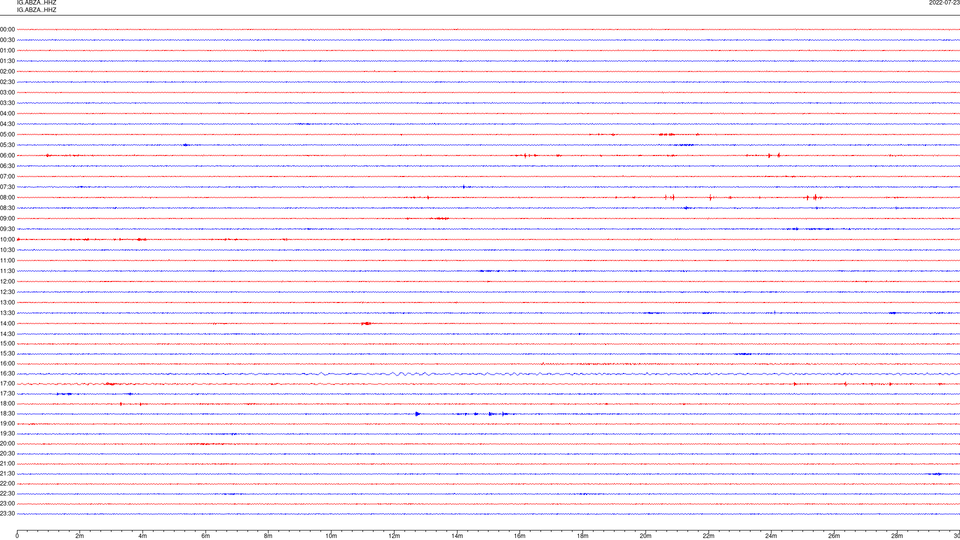
Task: Click the 12:00 time row label
Action: (7, 282)
